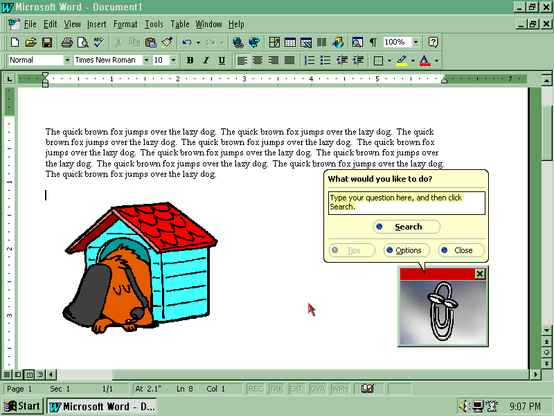Click the Office Assistant help icon
Screen dimensions: 554x416
point(433,42)
